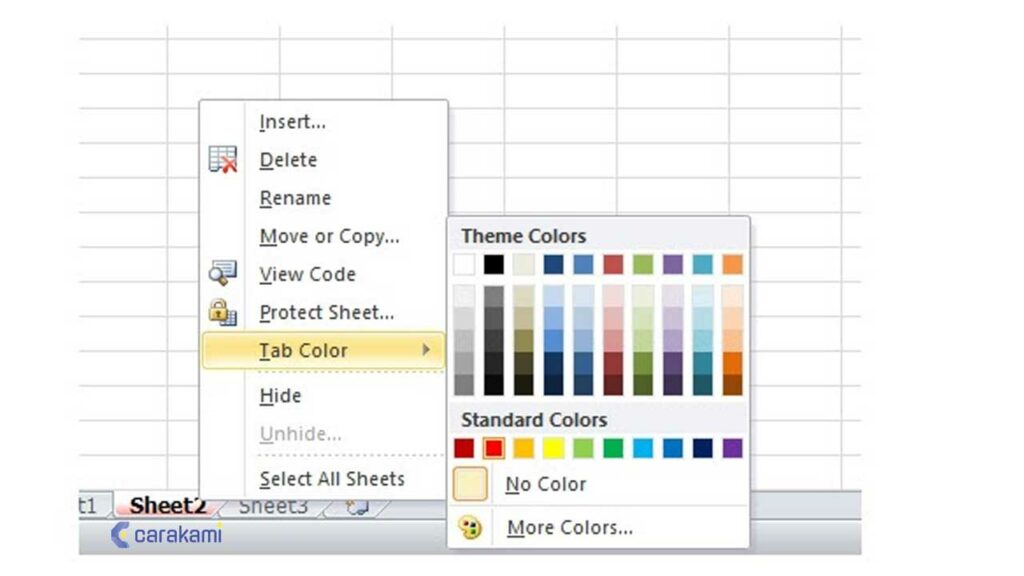Select the View Code magnifying glass icon
This screenshot has width=1024, height=576.
coord(222,273)
